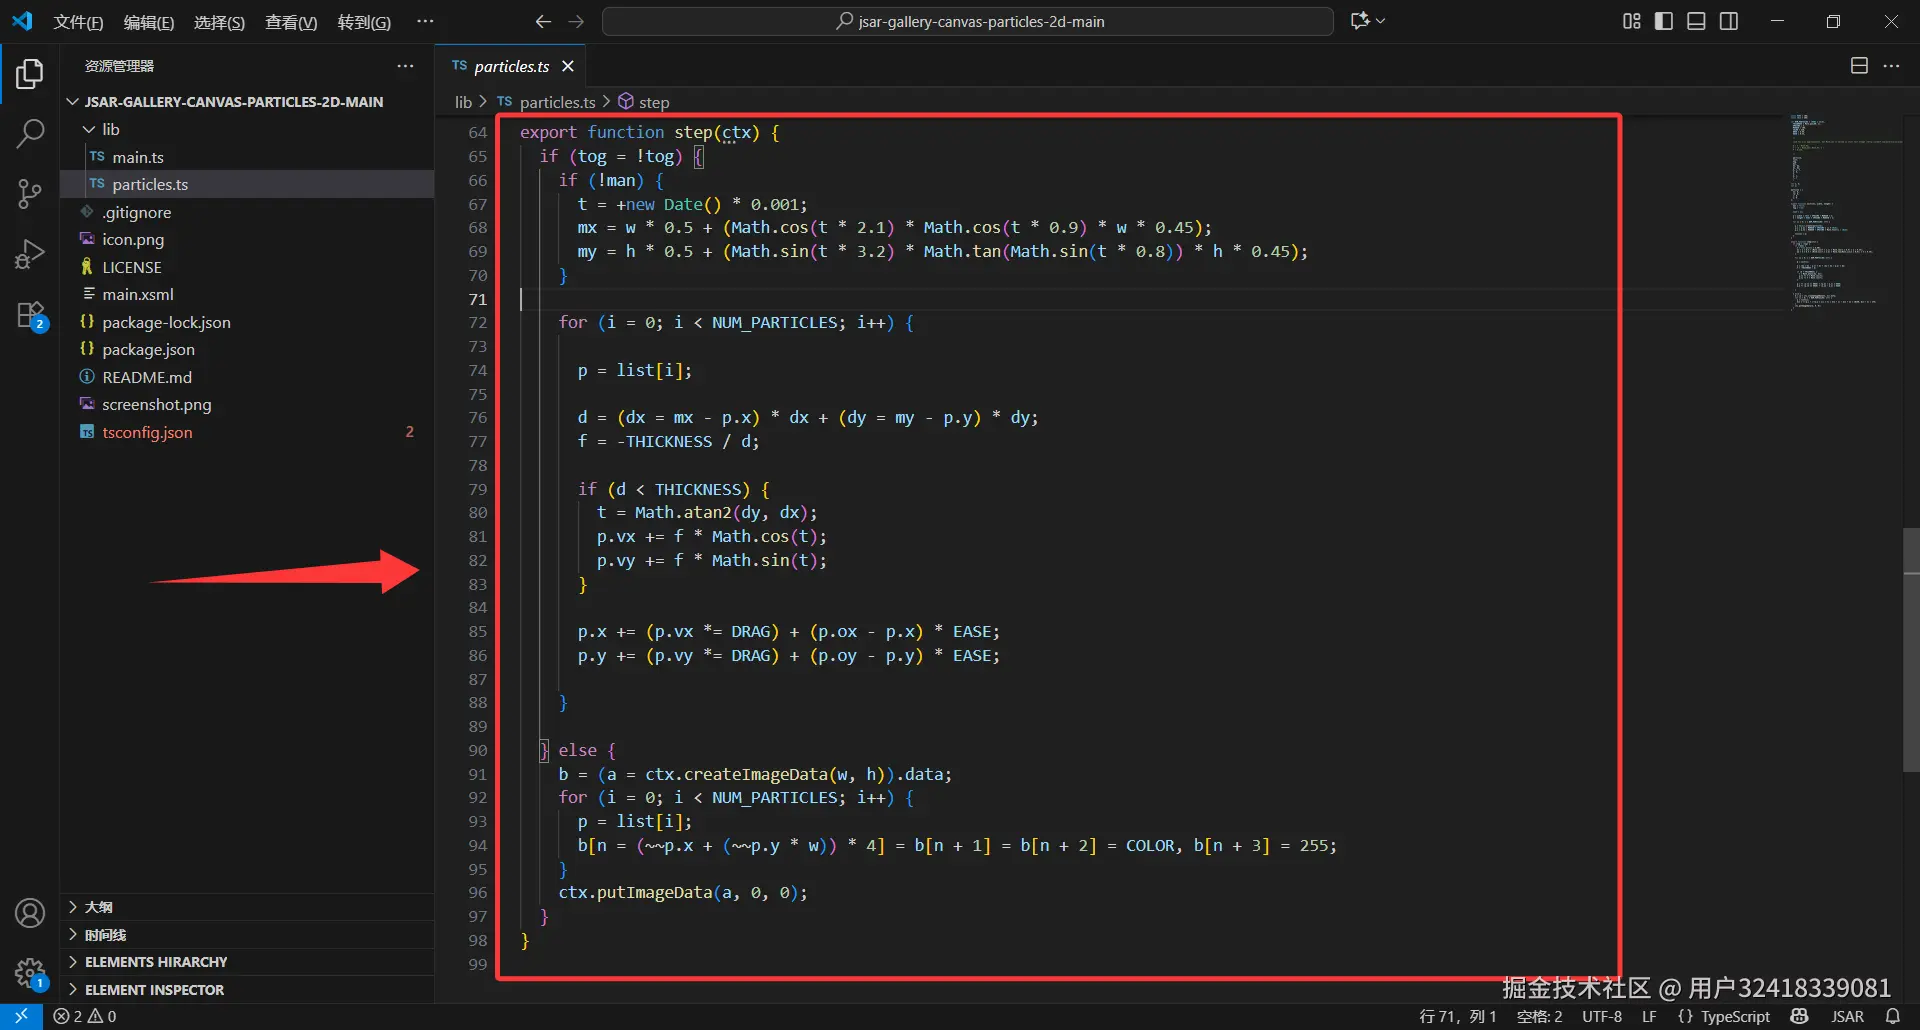The image size is (1920, 1030).
Task: Open the 文件(F) menu
Action: click(78, 22)
